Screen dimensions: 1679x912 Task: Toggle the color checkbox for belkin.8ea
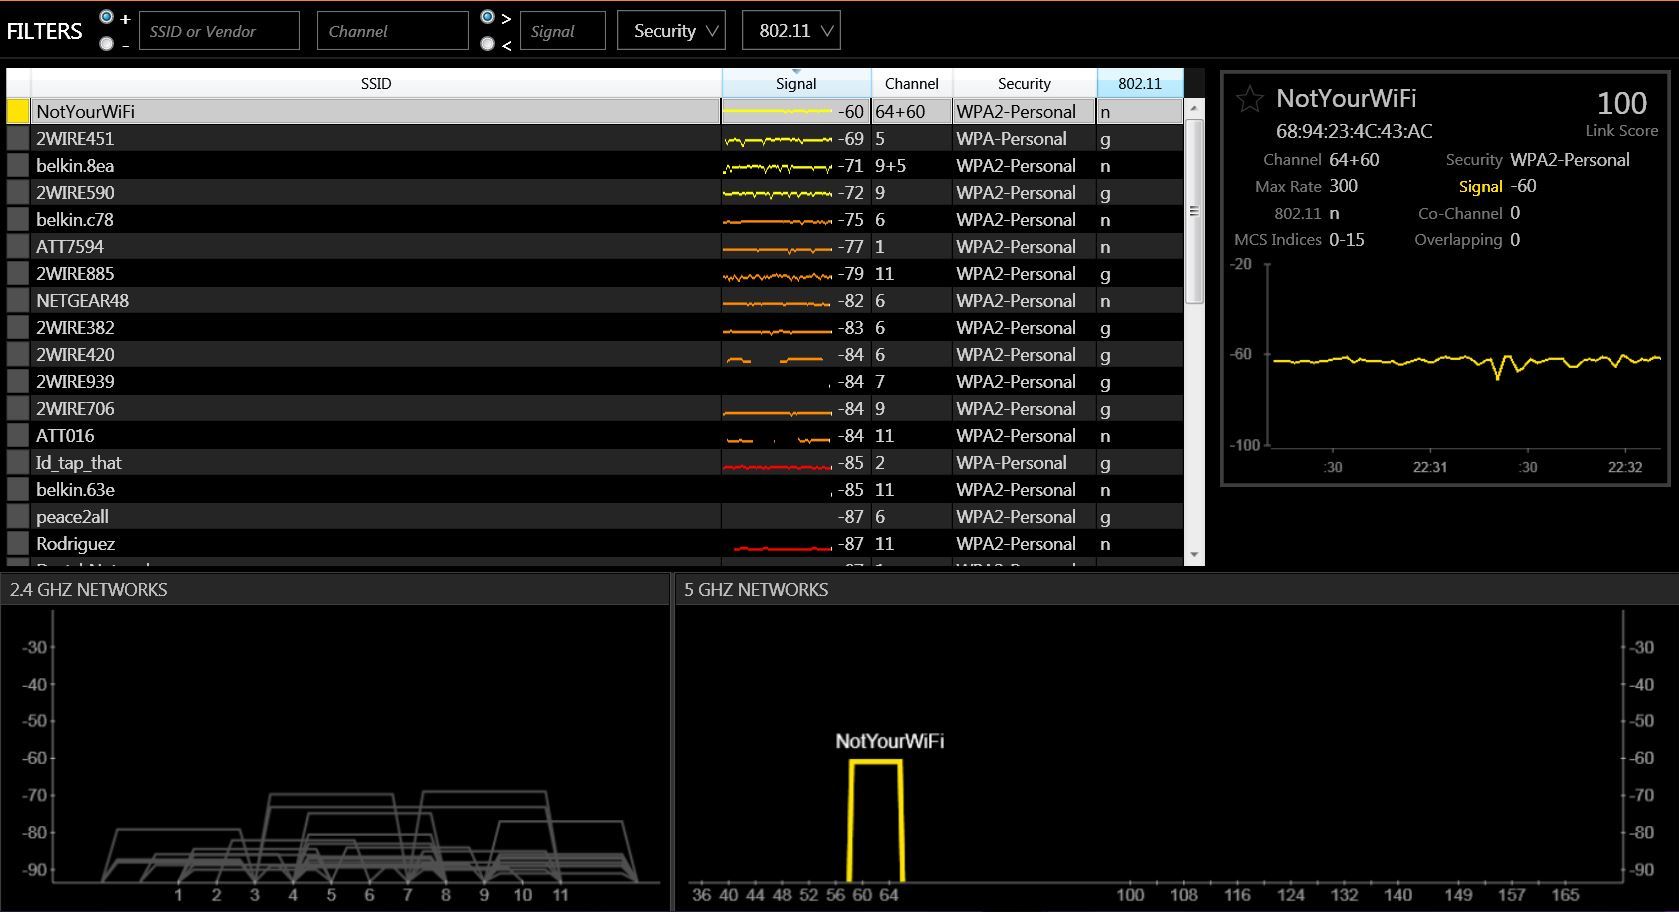18,165
